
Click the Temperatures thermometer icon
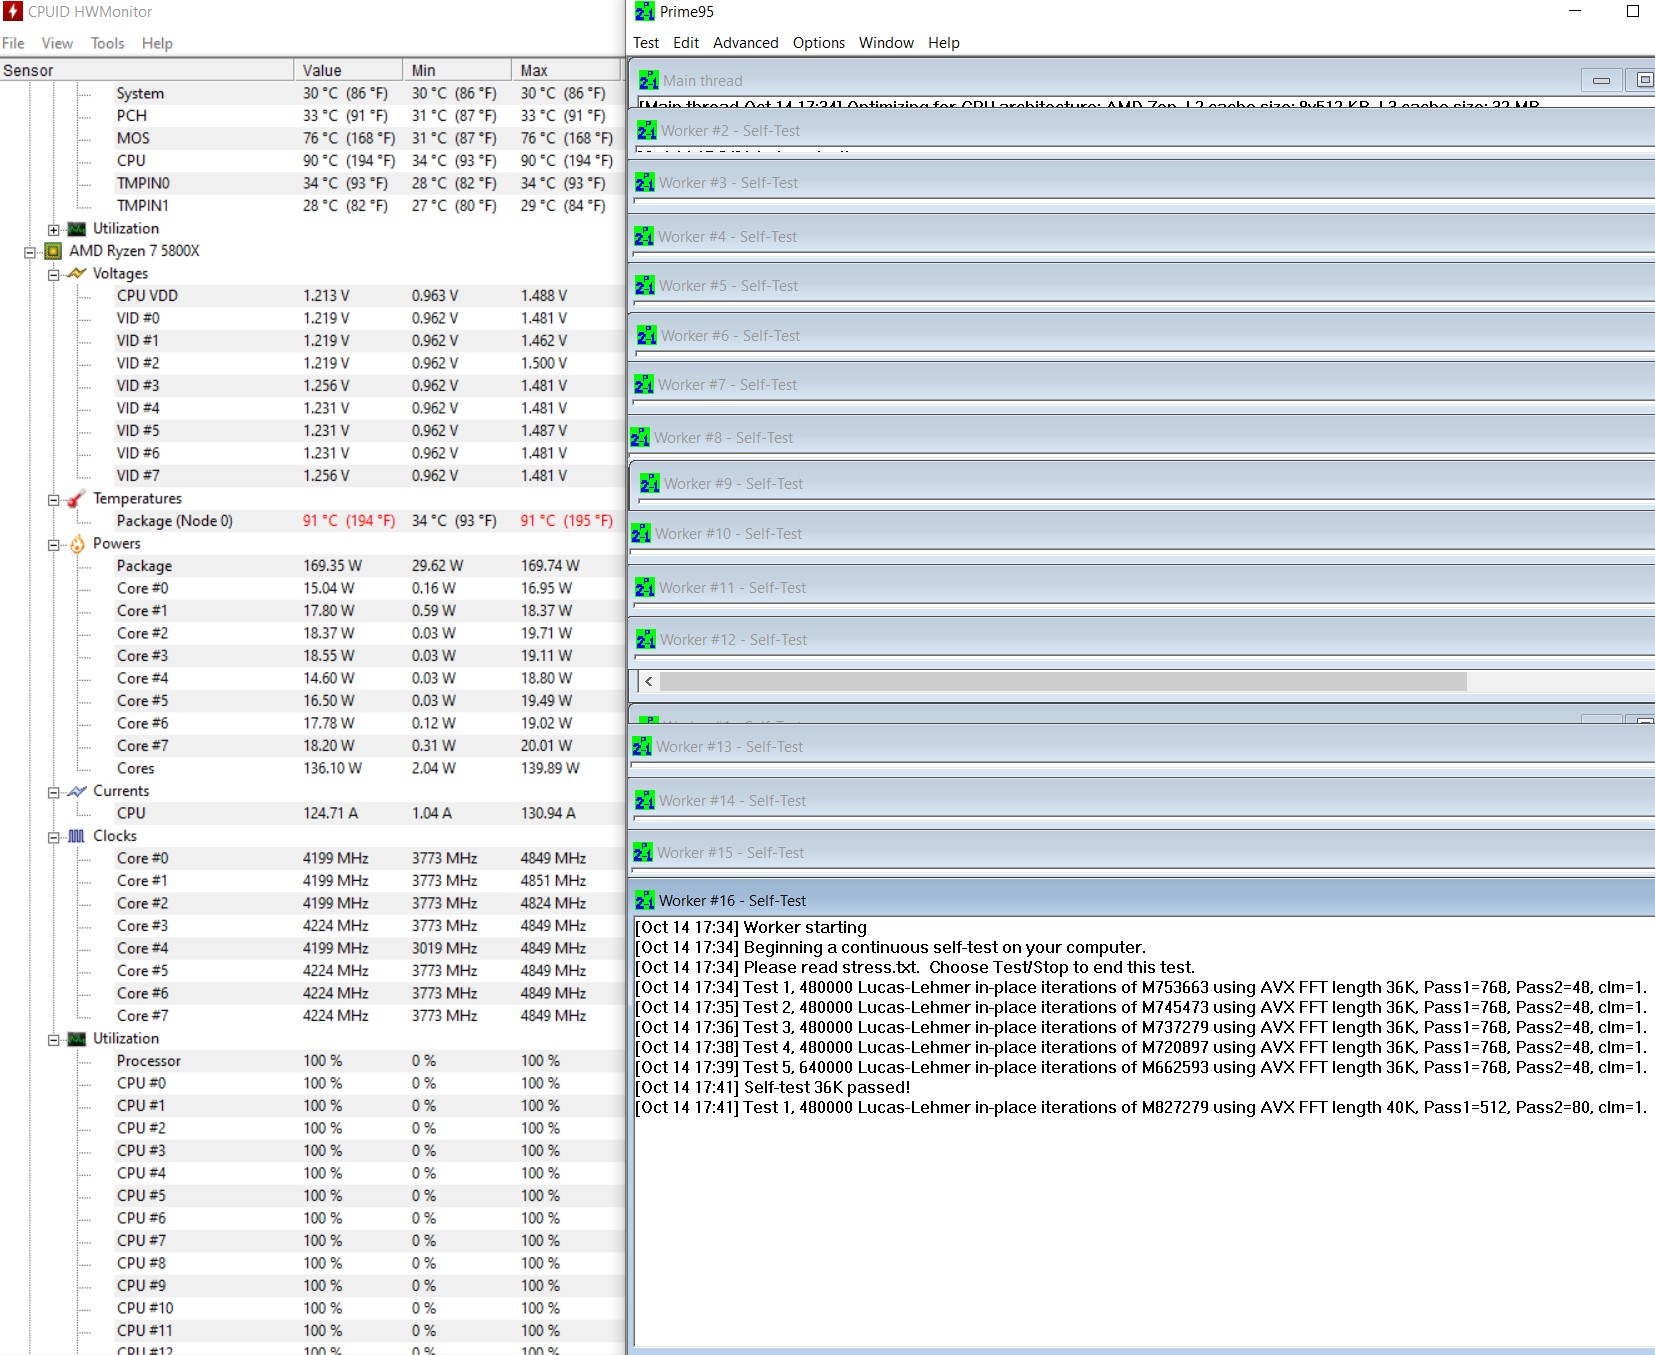click(76, 499)
